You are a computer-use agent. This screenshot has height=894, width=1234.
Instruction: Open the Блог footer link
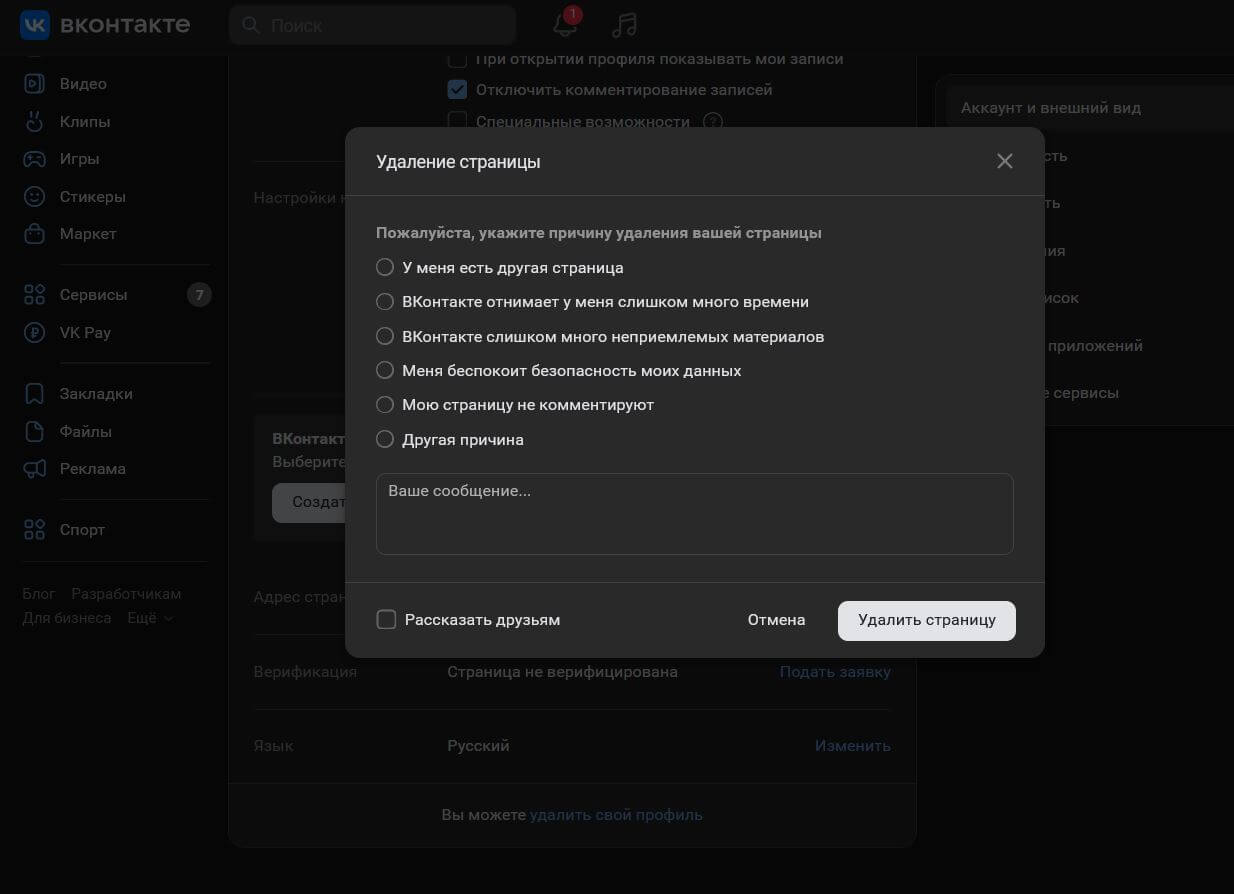click(x=39, y=594)
